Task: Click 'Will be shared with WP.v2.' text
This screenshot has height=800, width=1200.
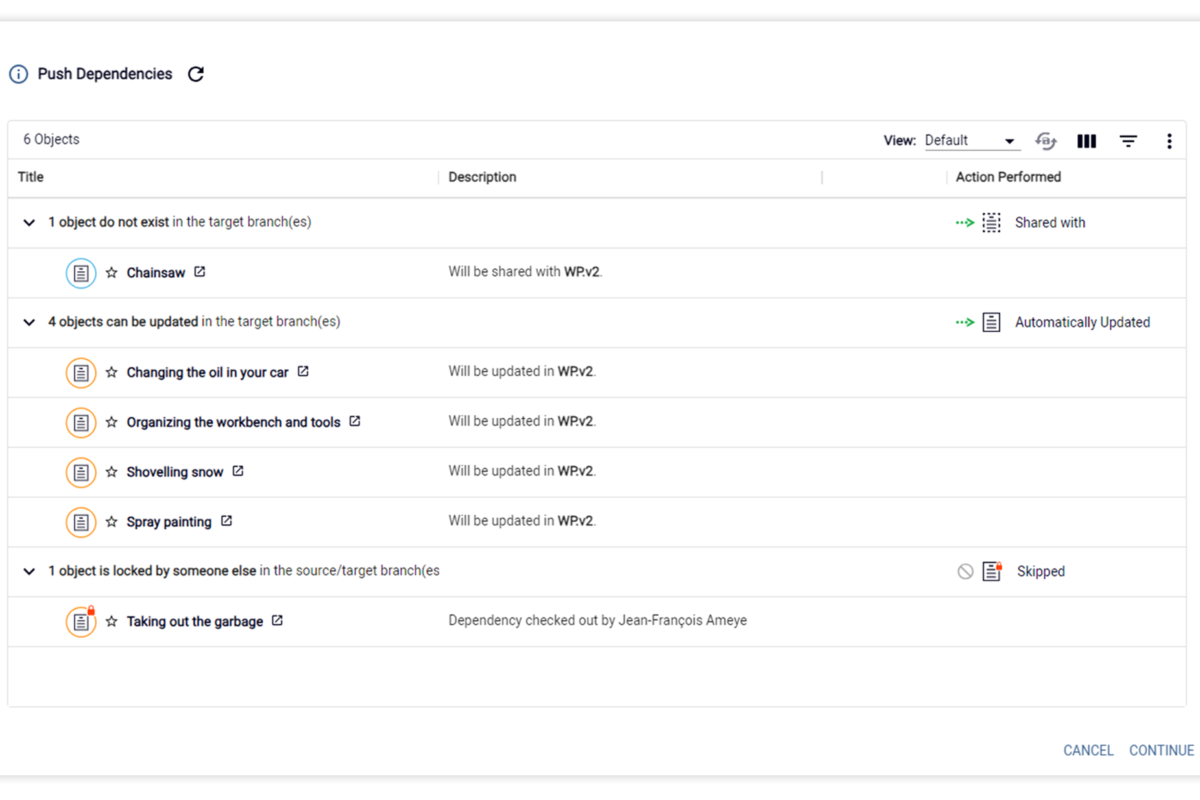Action: pyautogui.click(x=525, y=272)
